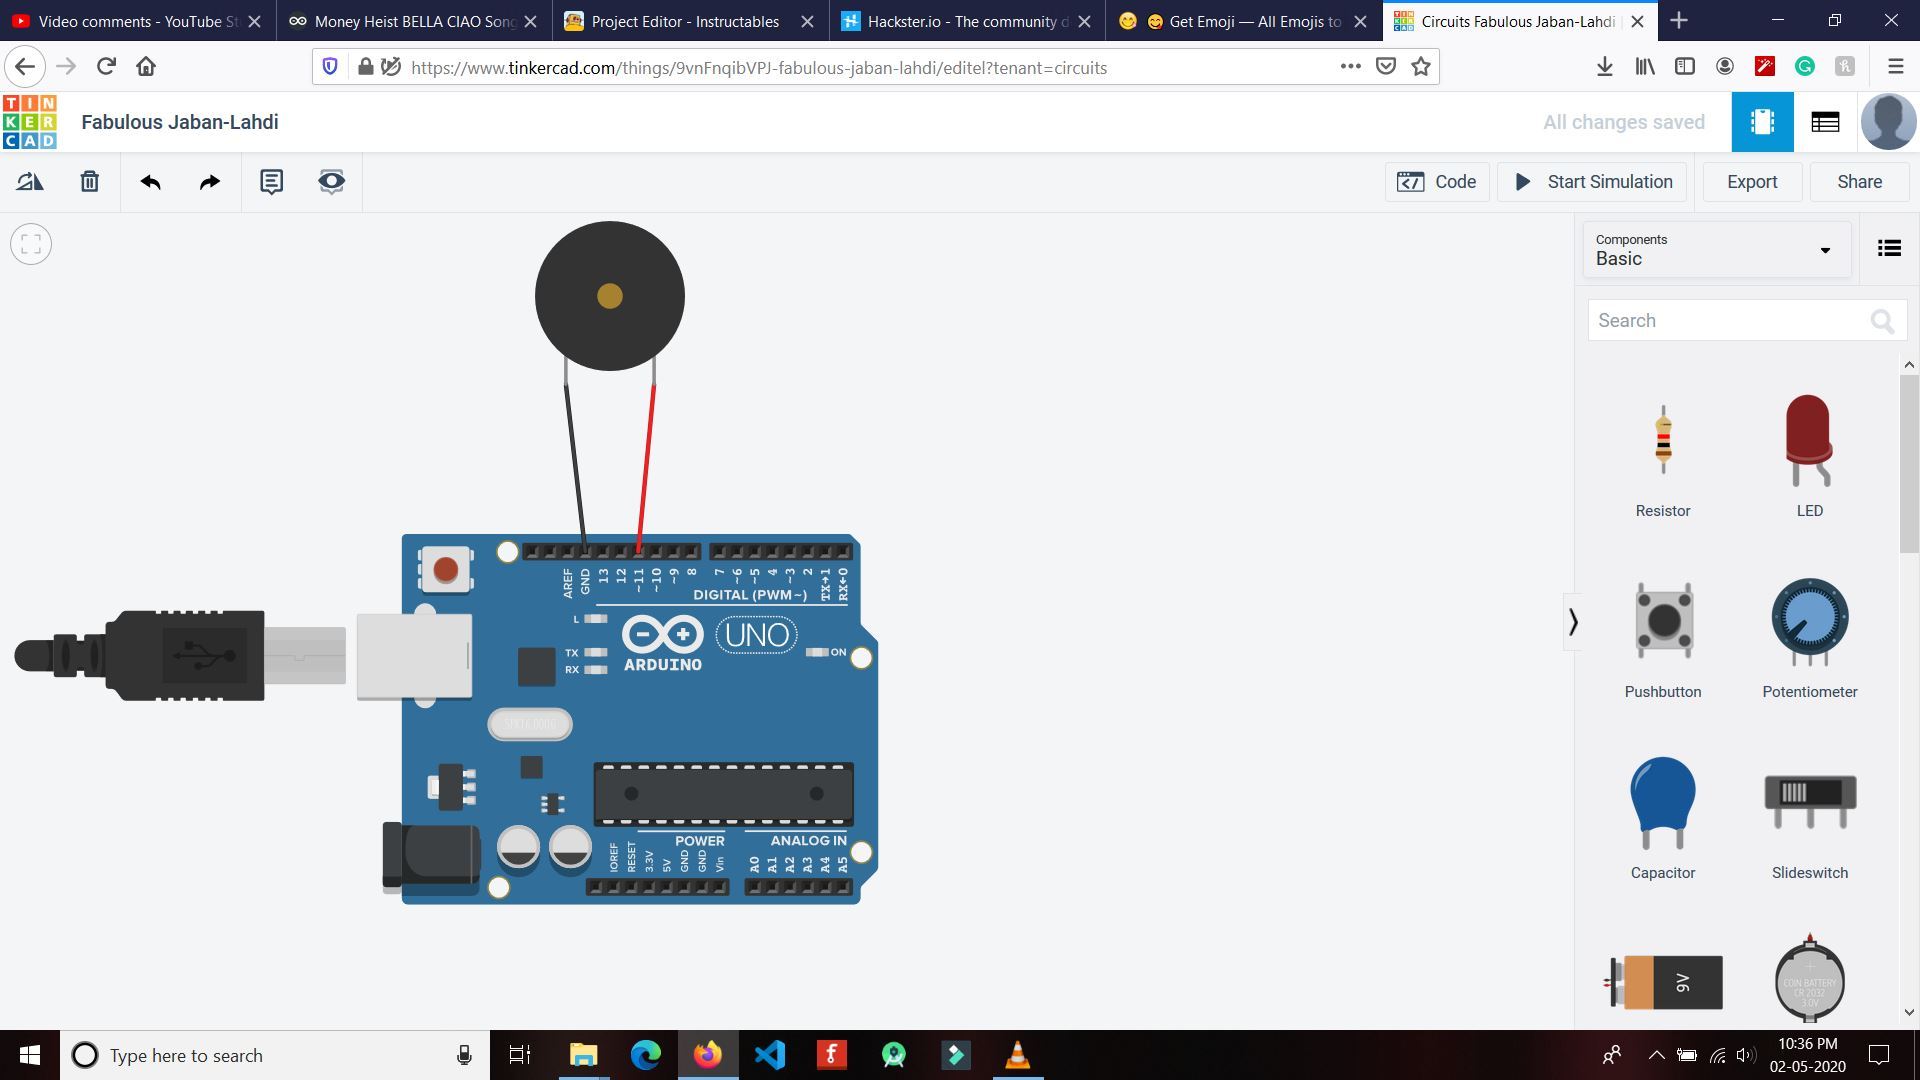Select the Pushbutton component
The width and height of the screenshot is (1920, 1080).
1663,638
